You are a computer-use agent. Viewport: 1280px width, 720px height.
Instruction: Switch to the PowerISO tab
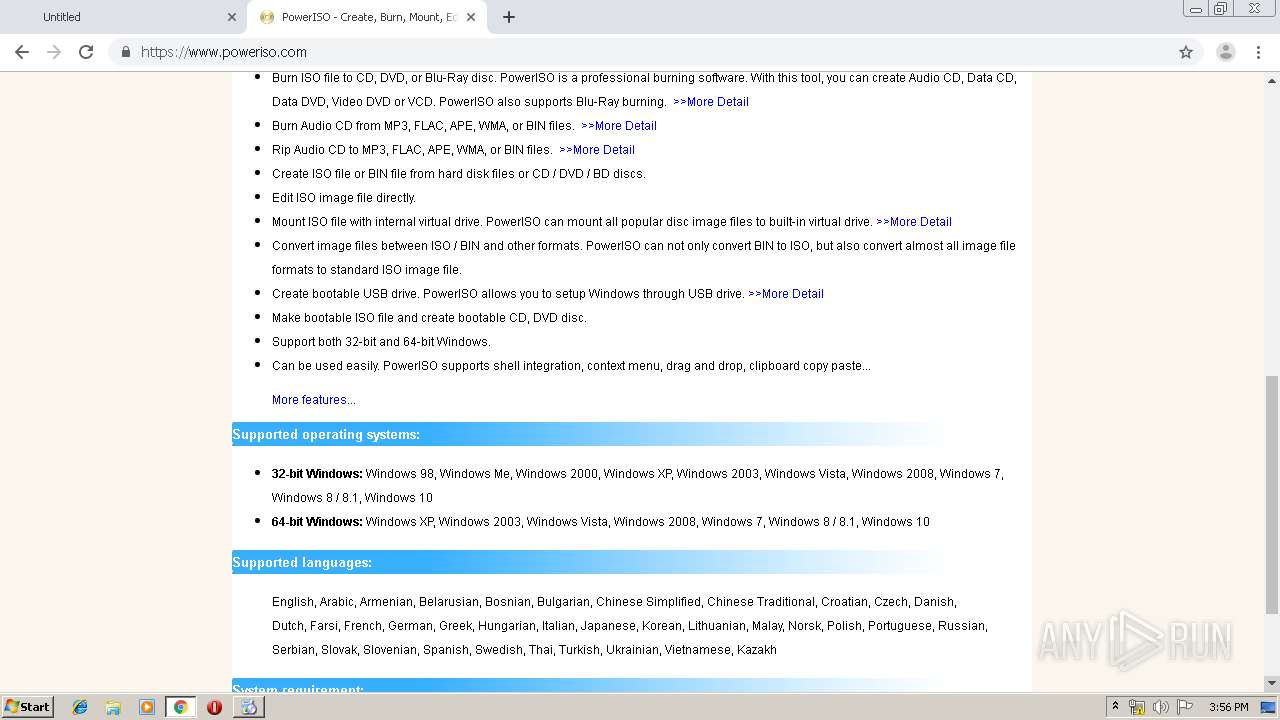coord(367,17)
